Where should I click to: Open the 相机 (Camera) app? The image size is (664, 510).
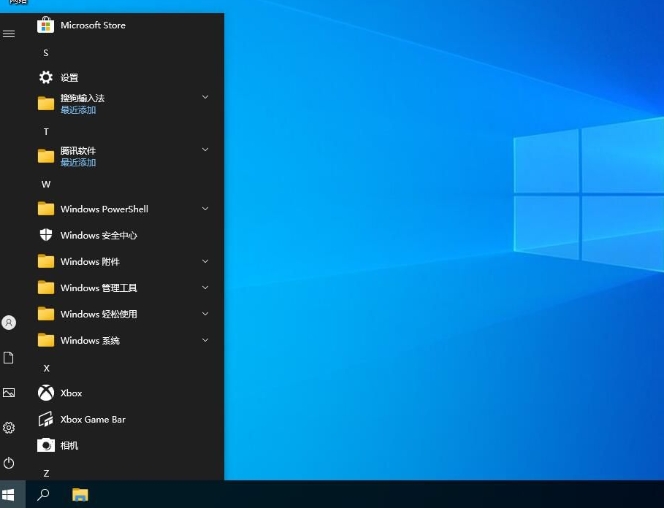pyautogui.click(x=68, y=446)
